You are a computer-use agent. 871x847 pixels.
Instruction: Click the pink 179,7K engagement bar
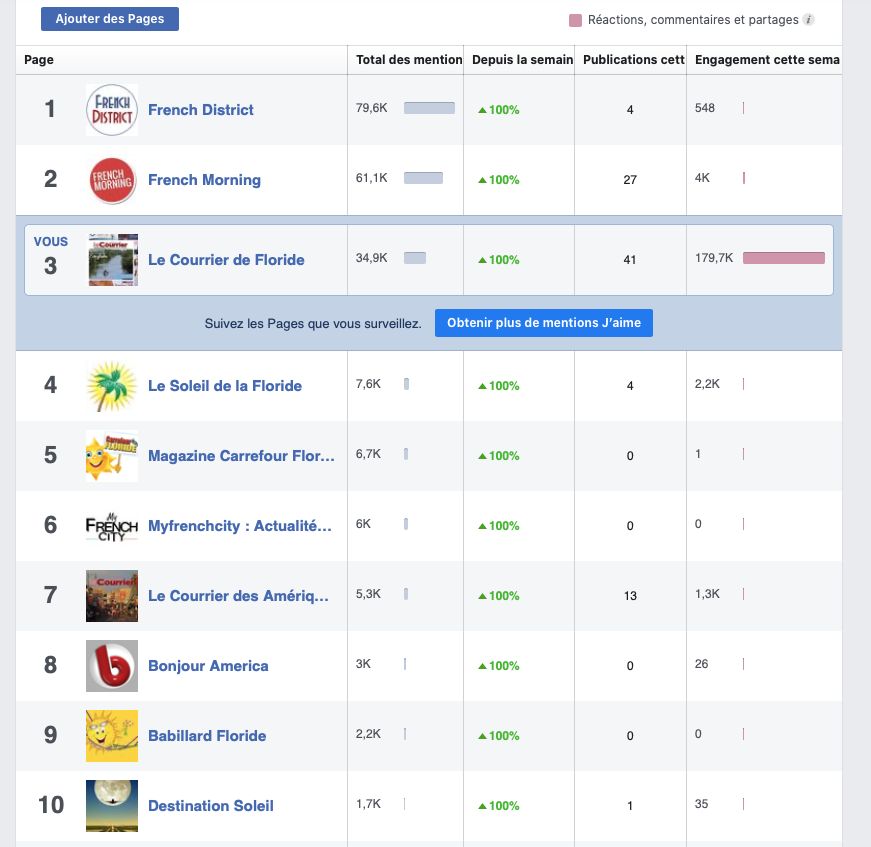click(x=784, y=258)
